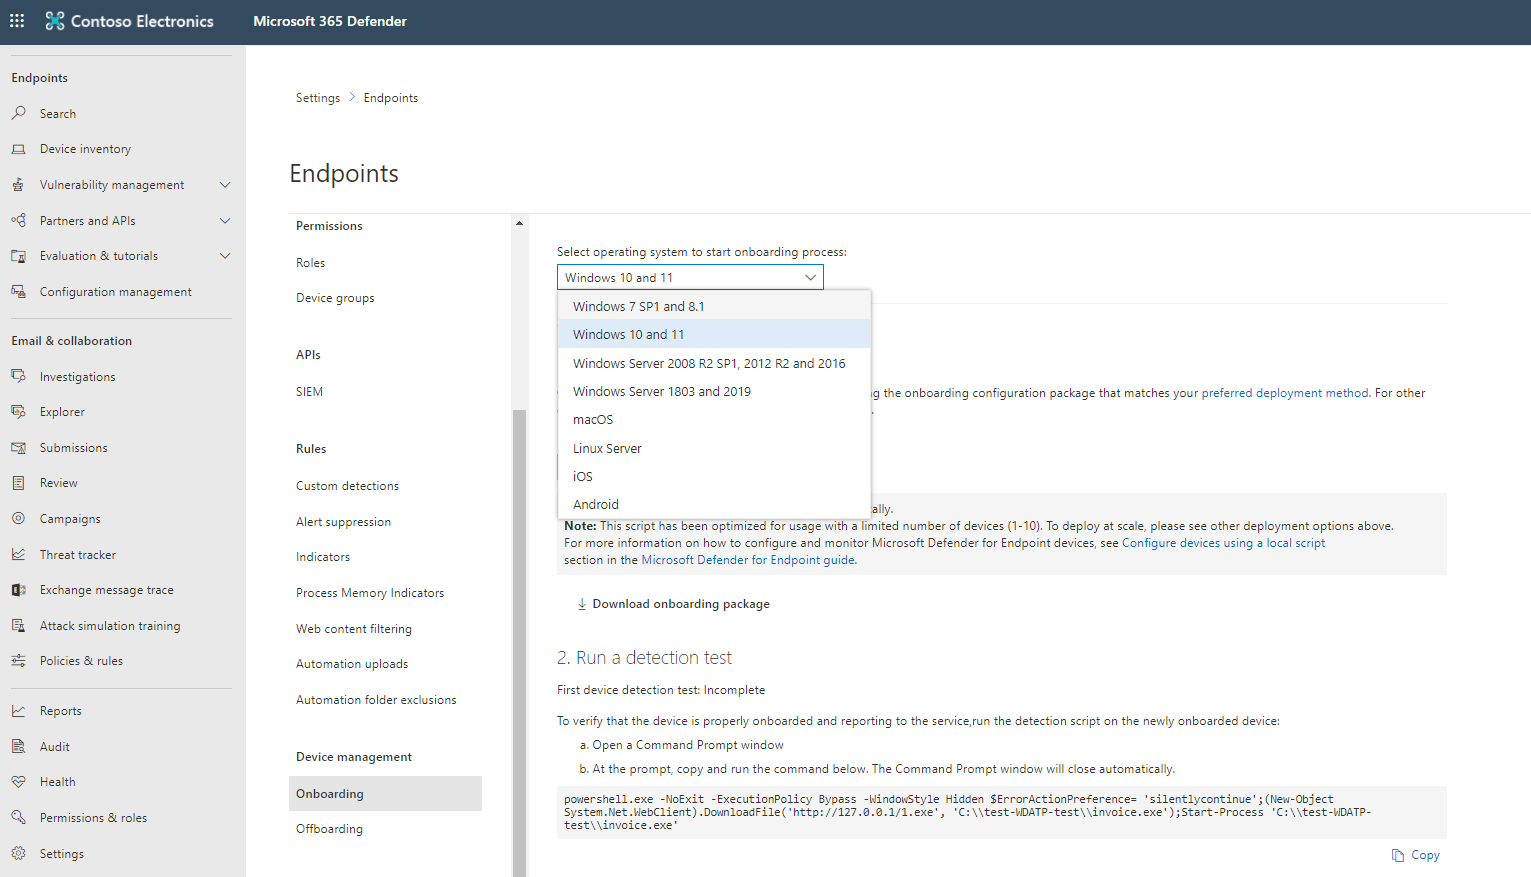
Task: Expand Partners and APIs chevron
Action: click(225, 220)
